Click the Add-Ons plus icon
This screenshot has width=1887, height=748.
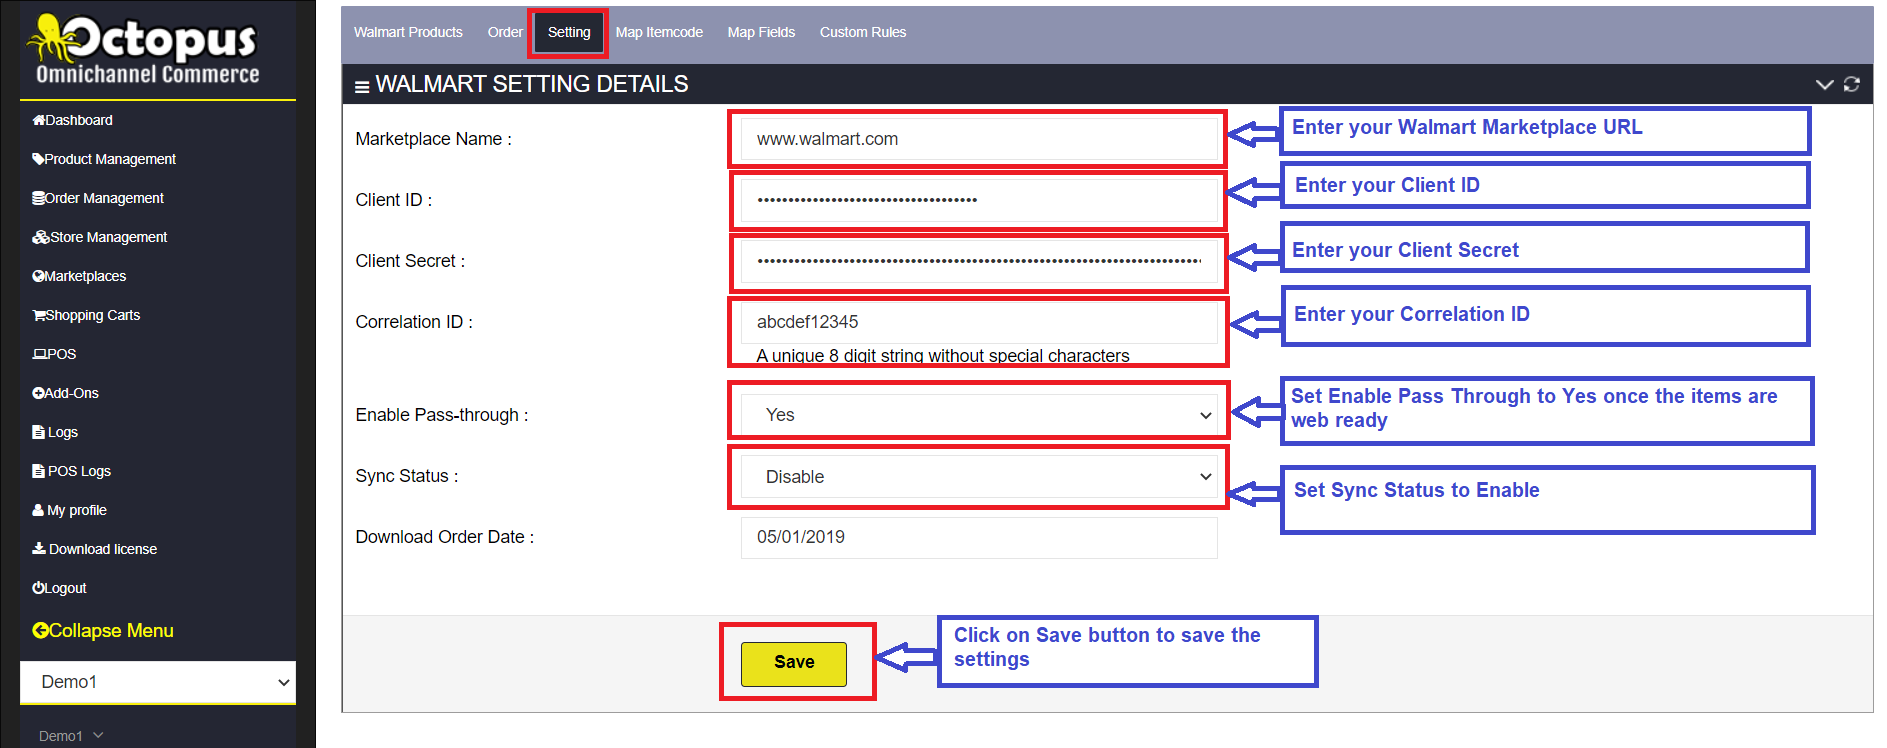pyautogui.click(x=38, y=393)
